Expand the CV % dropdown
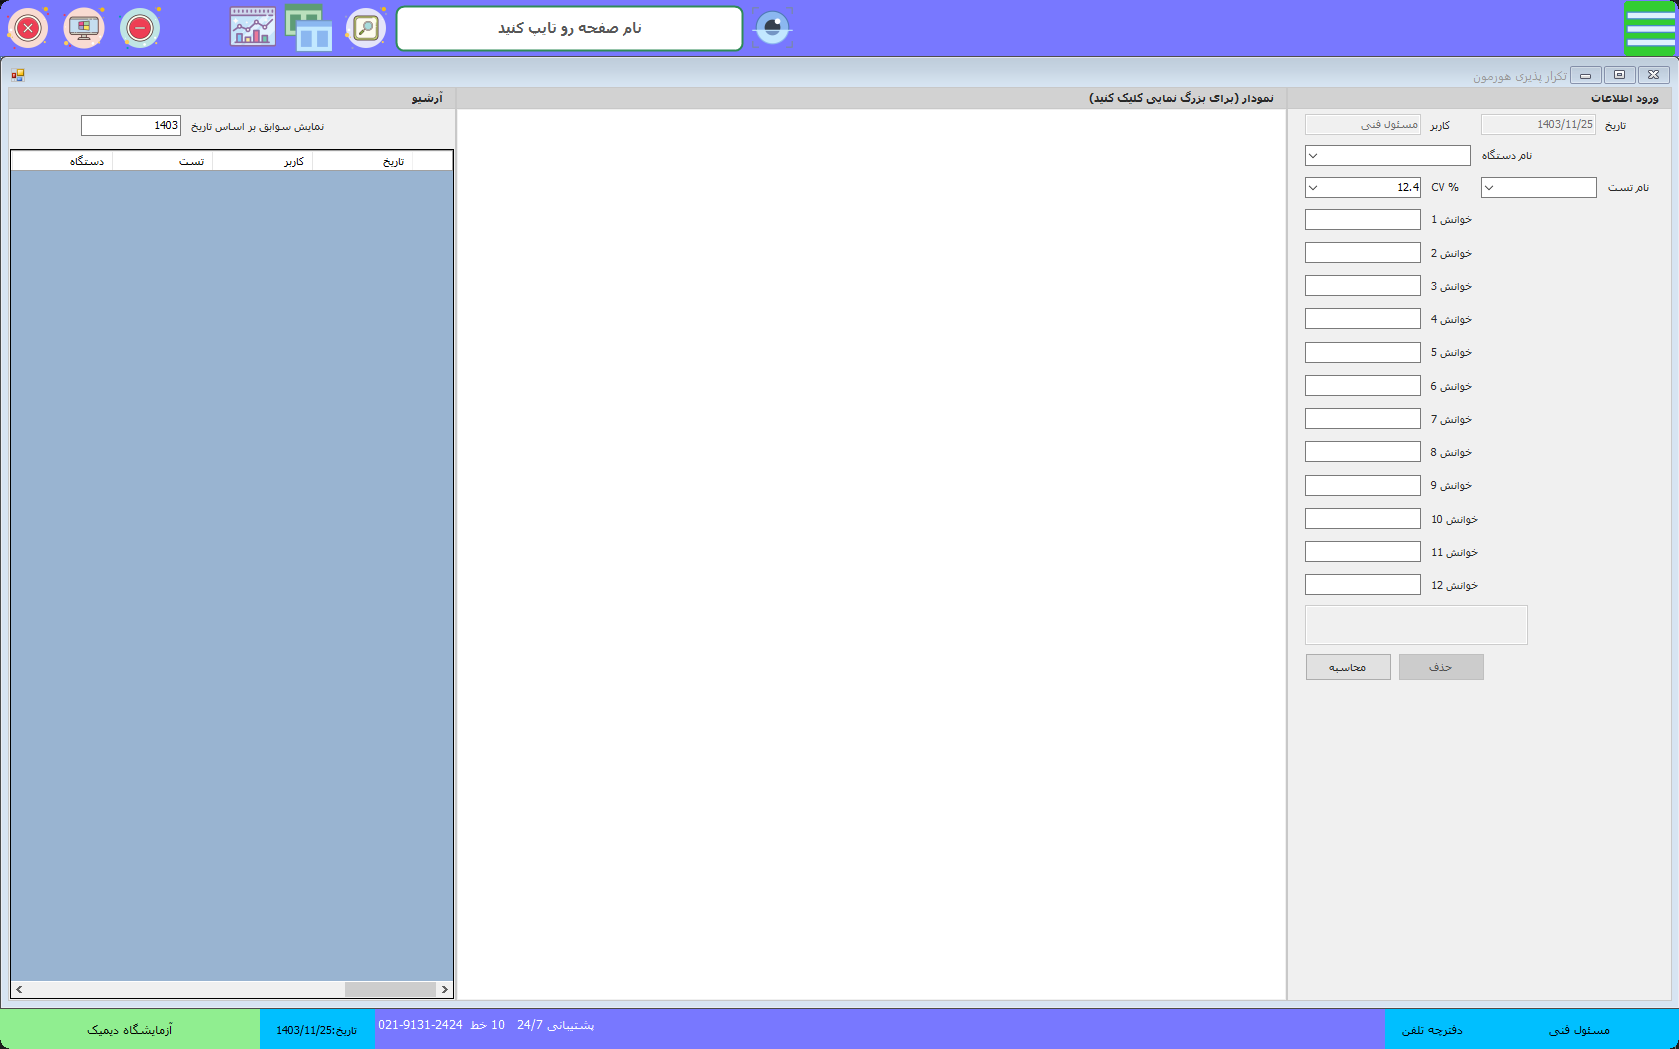1679x1049 pixels. 1314,188
